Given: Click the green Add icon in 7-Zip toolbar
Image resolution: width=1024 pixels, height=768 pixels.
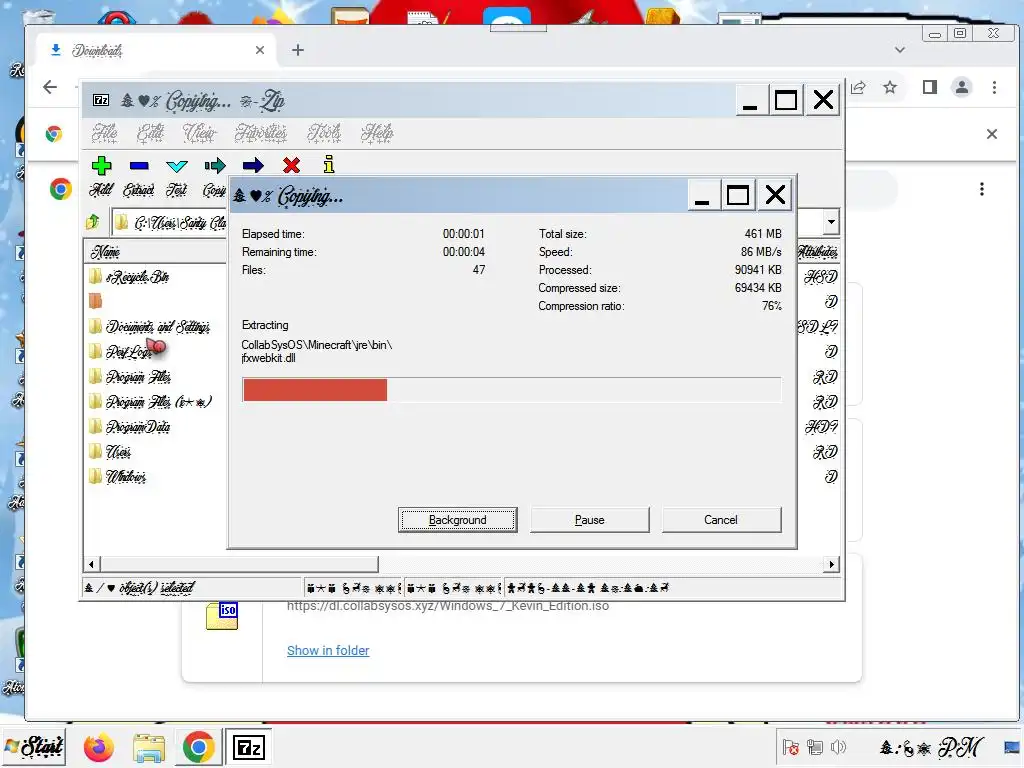Looking at the screenshot, I should click(x=101, y=166).
